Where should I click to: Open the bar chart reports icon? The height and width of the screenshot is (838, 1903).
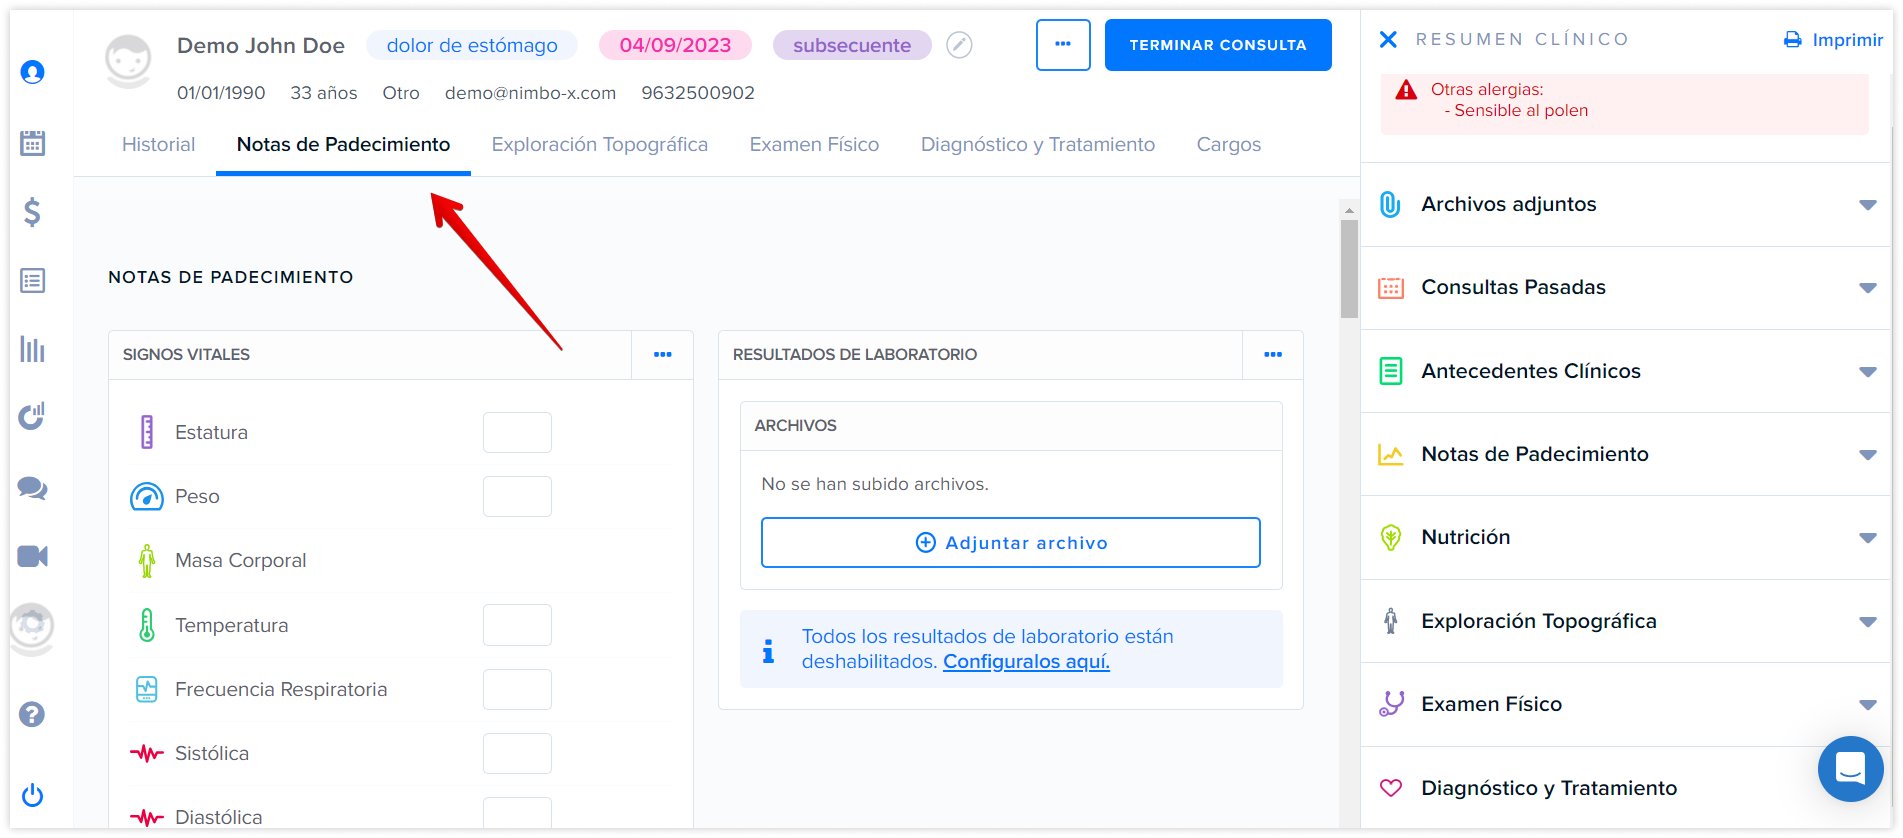[32, 349]
